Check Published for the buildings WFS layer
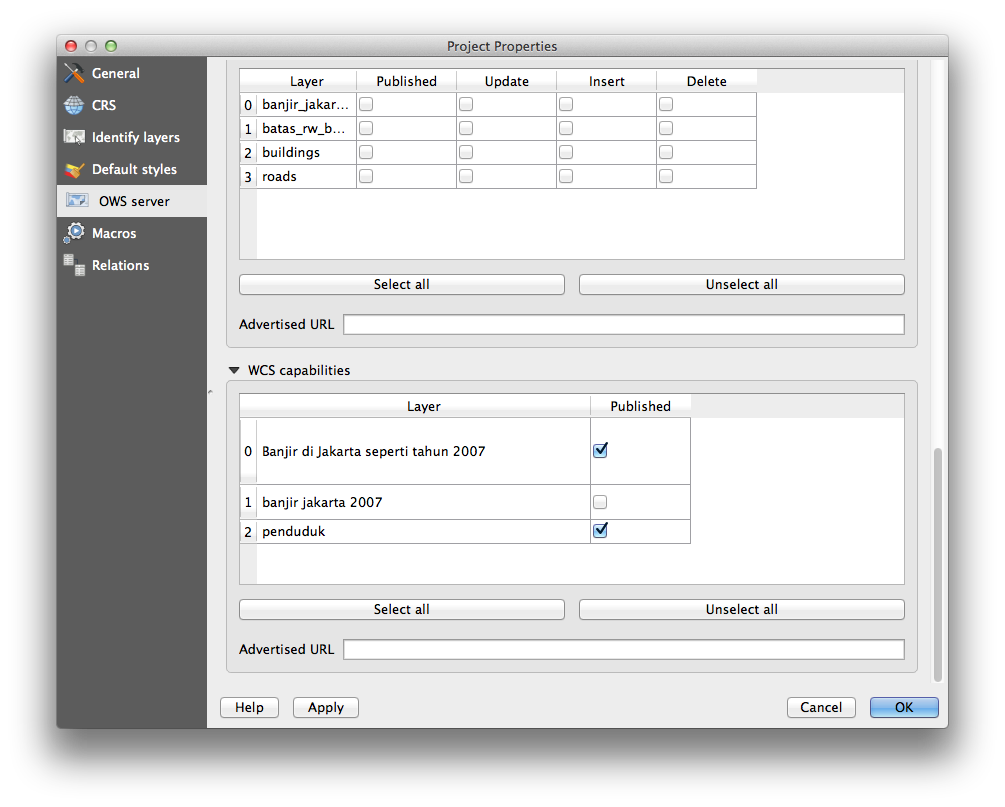This screenshot has height=807, width=1005. click(366, 152)
